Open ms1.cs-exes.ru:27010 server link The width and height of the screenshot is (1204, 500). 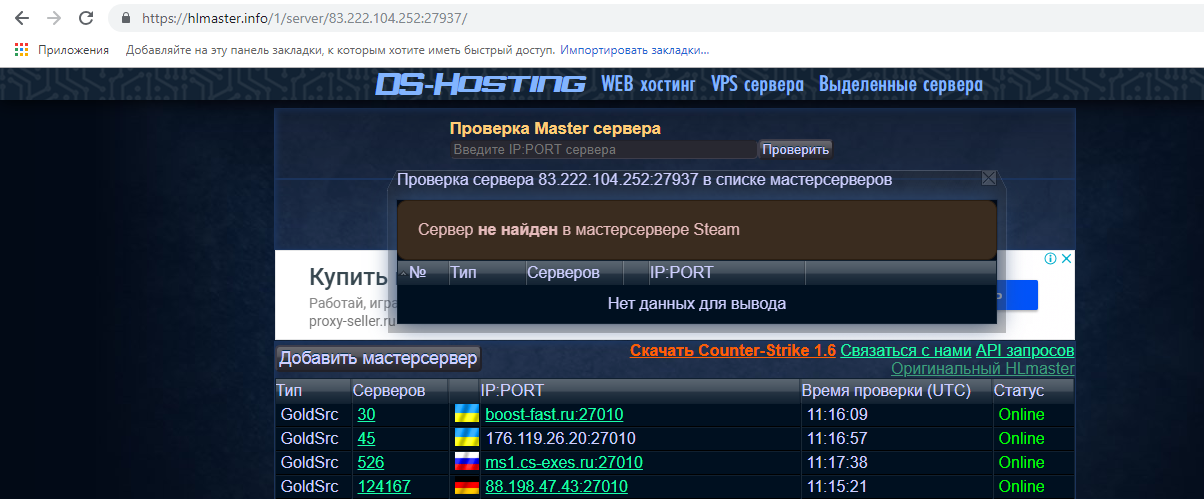[x=564, y=462]
